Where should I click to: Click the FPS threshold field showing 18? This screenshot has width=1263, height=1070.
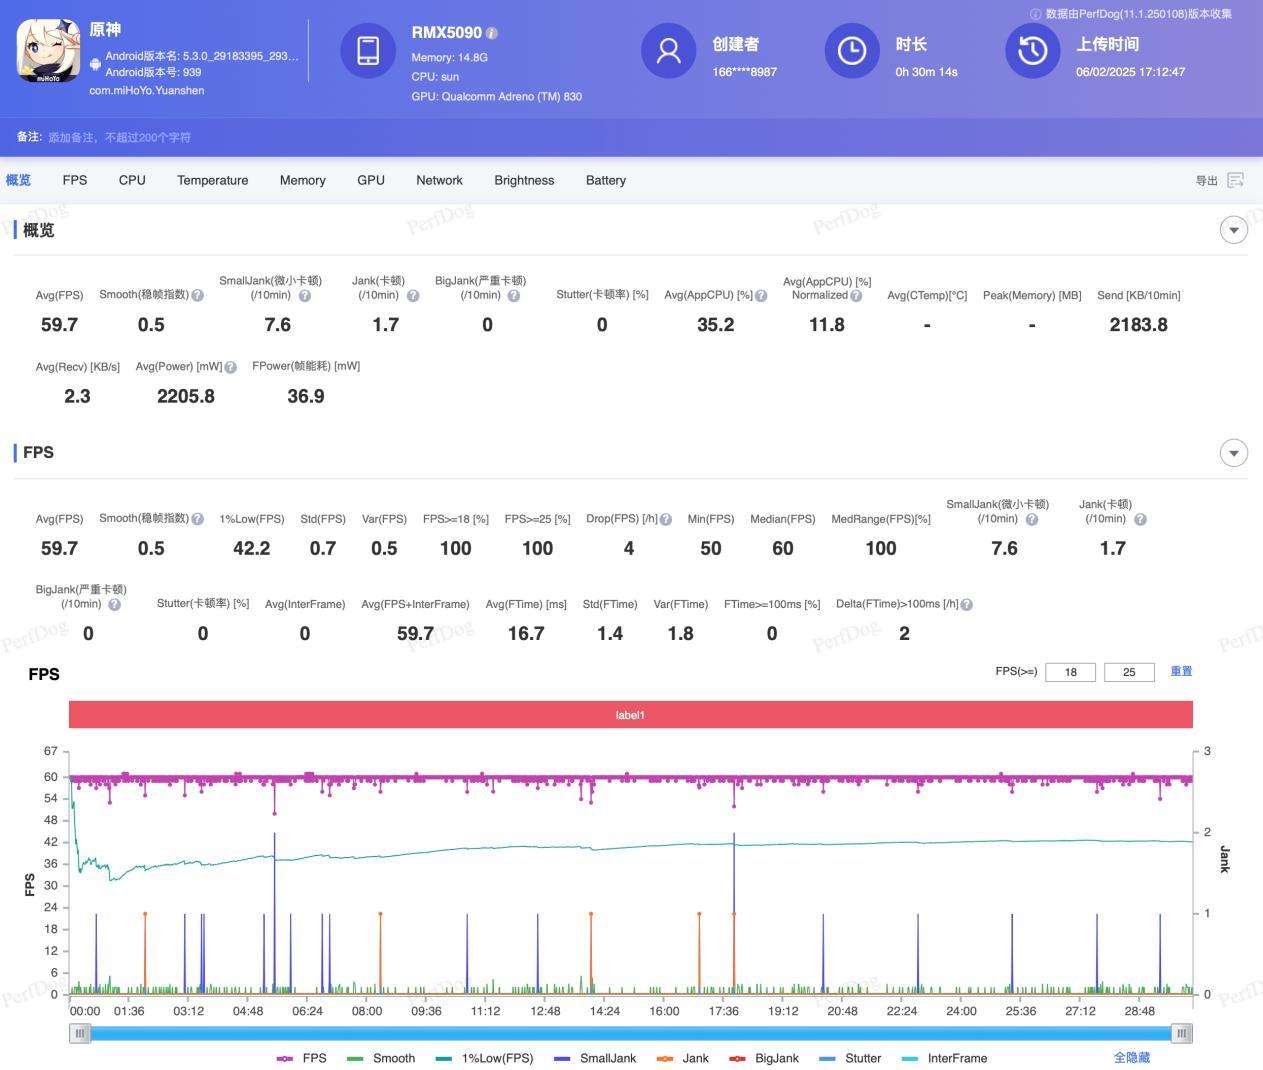[1070, 672]
